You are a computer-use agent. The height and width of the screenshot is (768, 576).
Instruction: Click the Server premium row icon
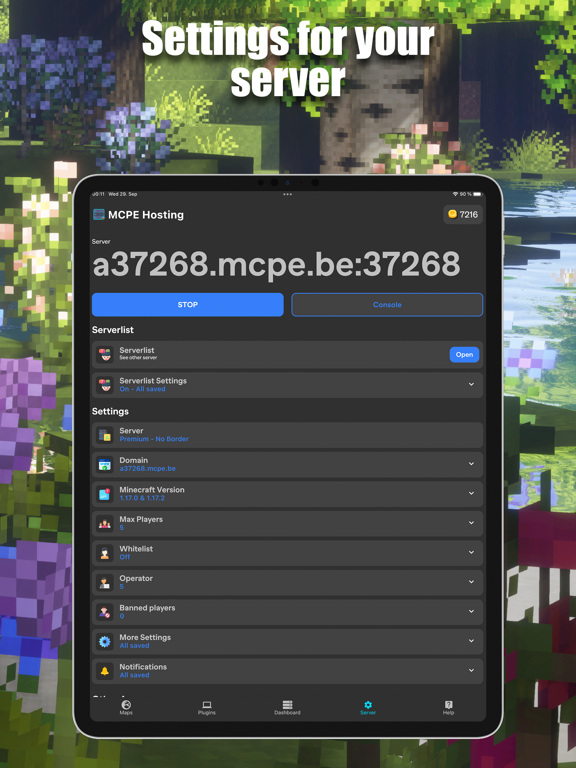pos(105,435)
